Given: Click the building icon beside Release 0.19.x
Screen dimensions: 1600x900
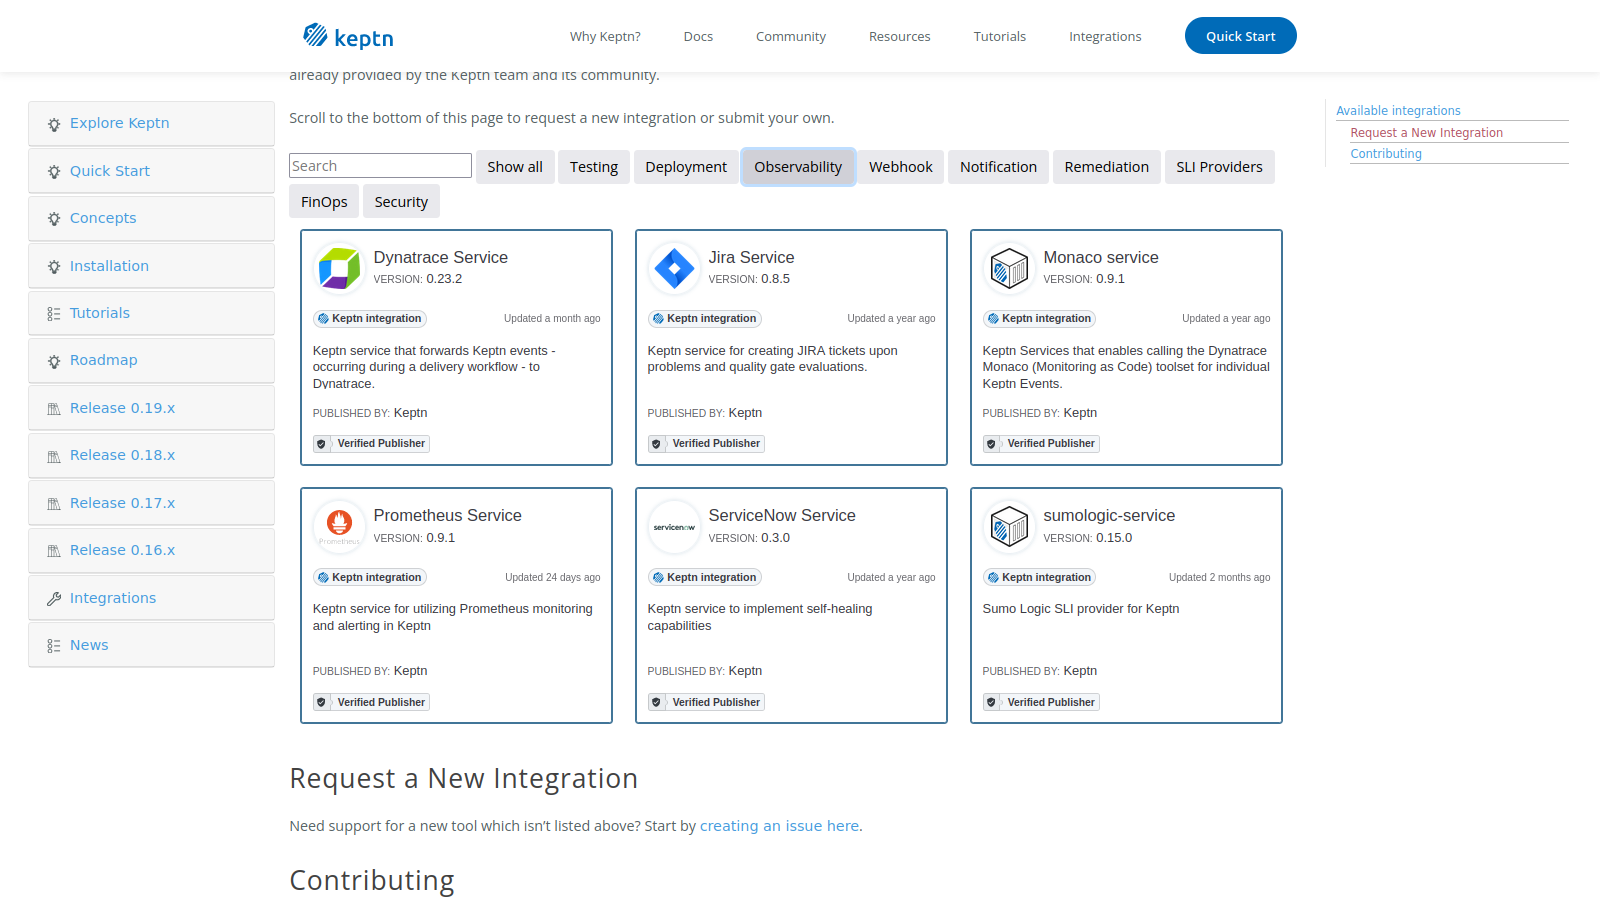Looking at the screenshot, I should pos(54,409).
